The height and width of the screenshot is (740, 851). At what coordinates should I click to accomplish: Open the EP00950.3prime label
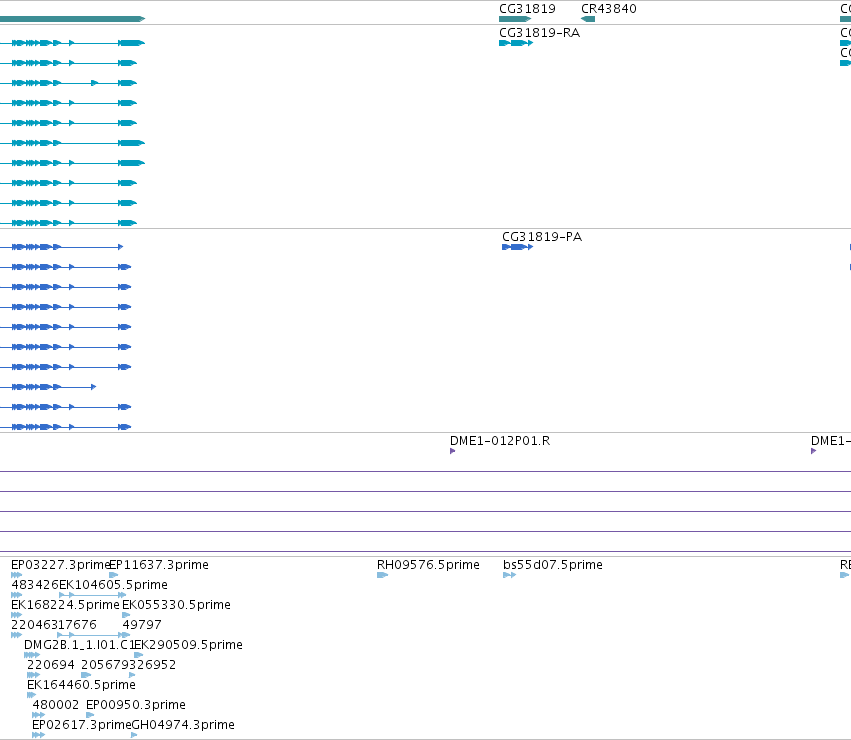tap(136, 705)
